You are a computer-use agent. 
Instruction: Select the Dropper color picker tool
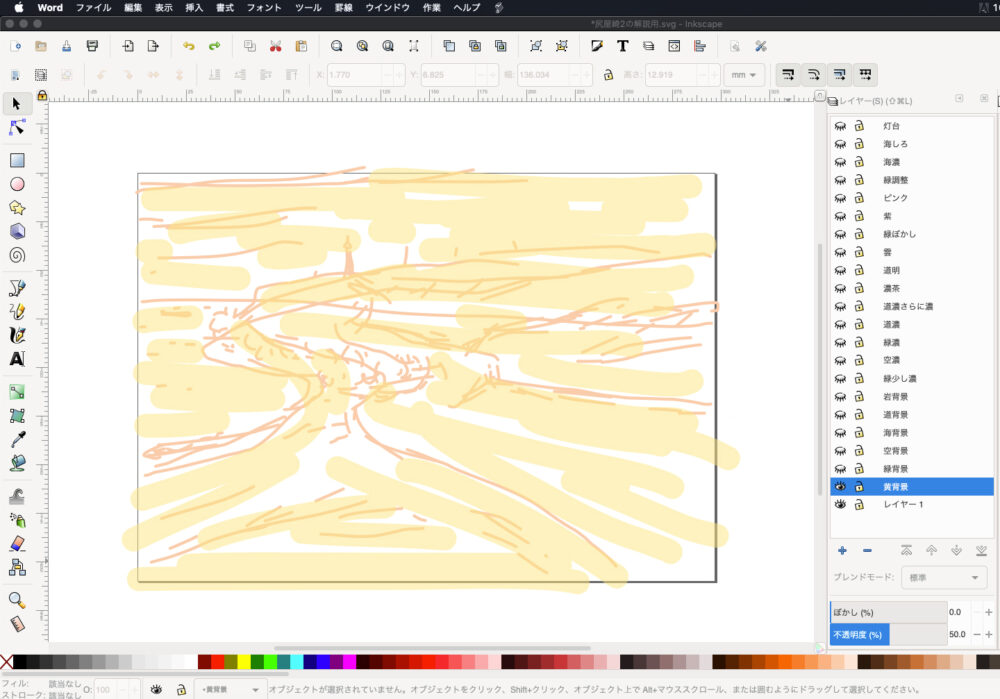17,439
